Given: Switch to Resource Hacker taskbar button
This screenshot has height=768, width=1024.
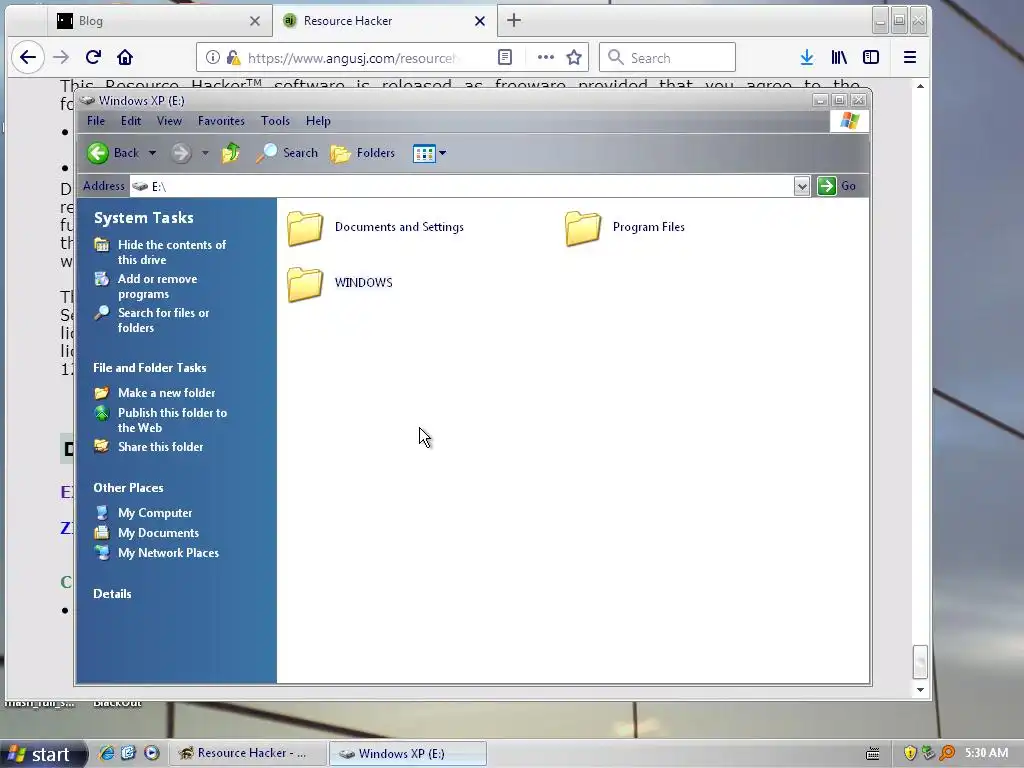Looking at the screenshot, I should [x=248, y=753].
